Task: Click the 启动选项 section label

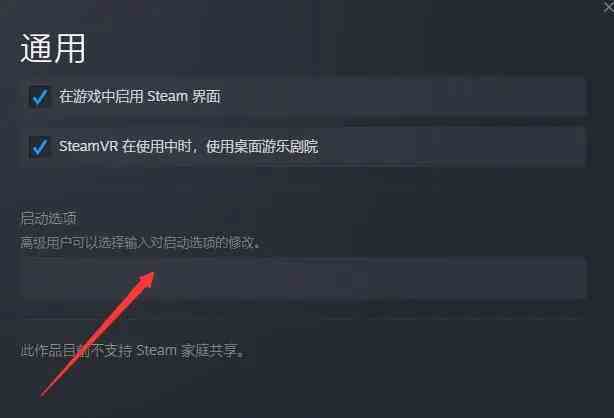Action: coord(49,218)
